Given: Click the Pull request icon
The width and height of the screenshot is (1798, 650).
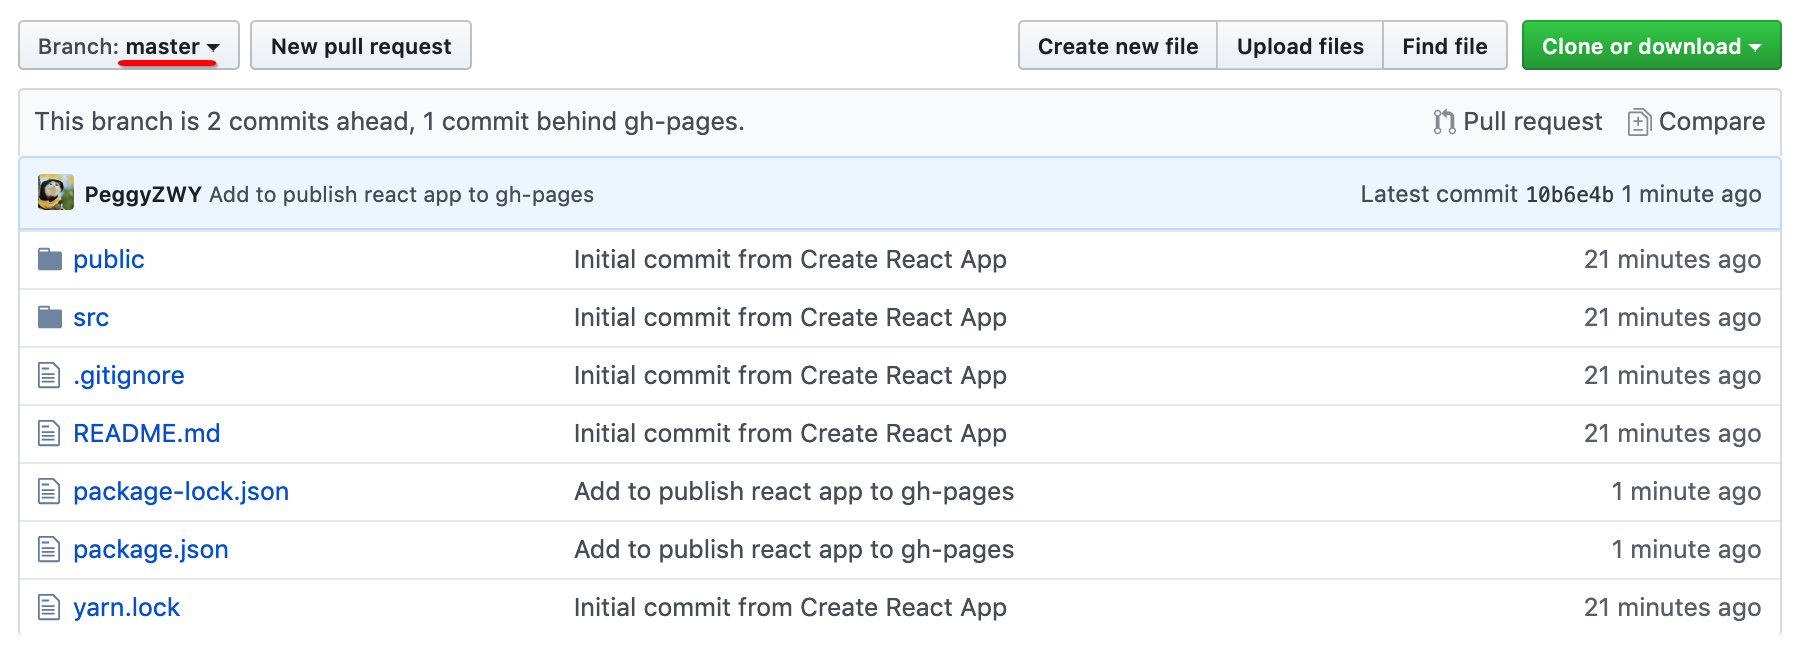Looking at the screenshot, I should point(1443,122).
